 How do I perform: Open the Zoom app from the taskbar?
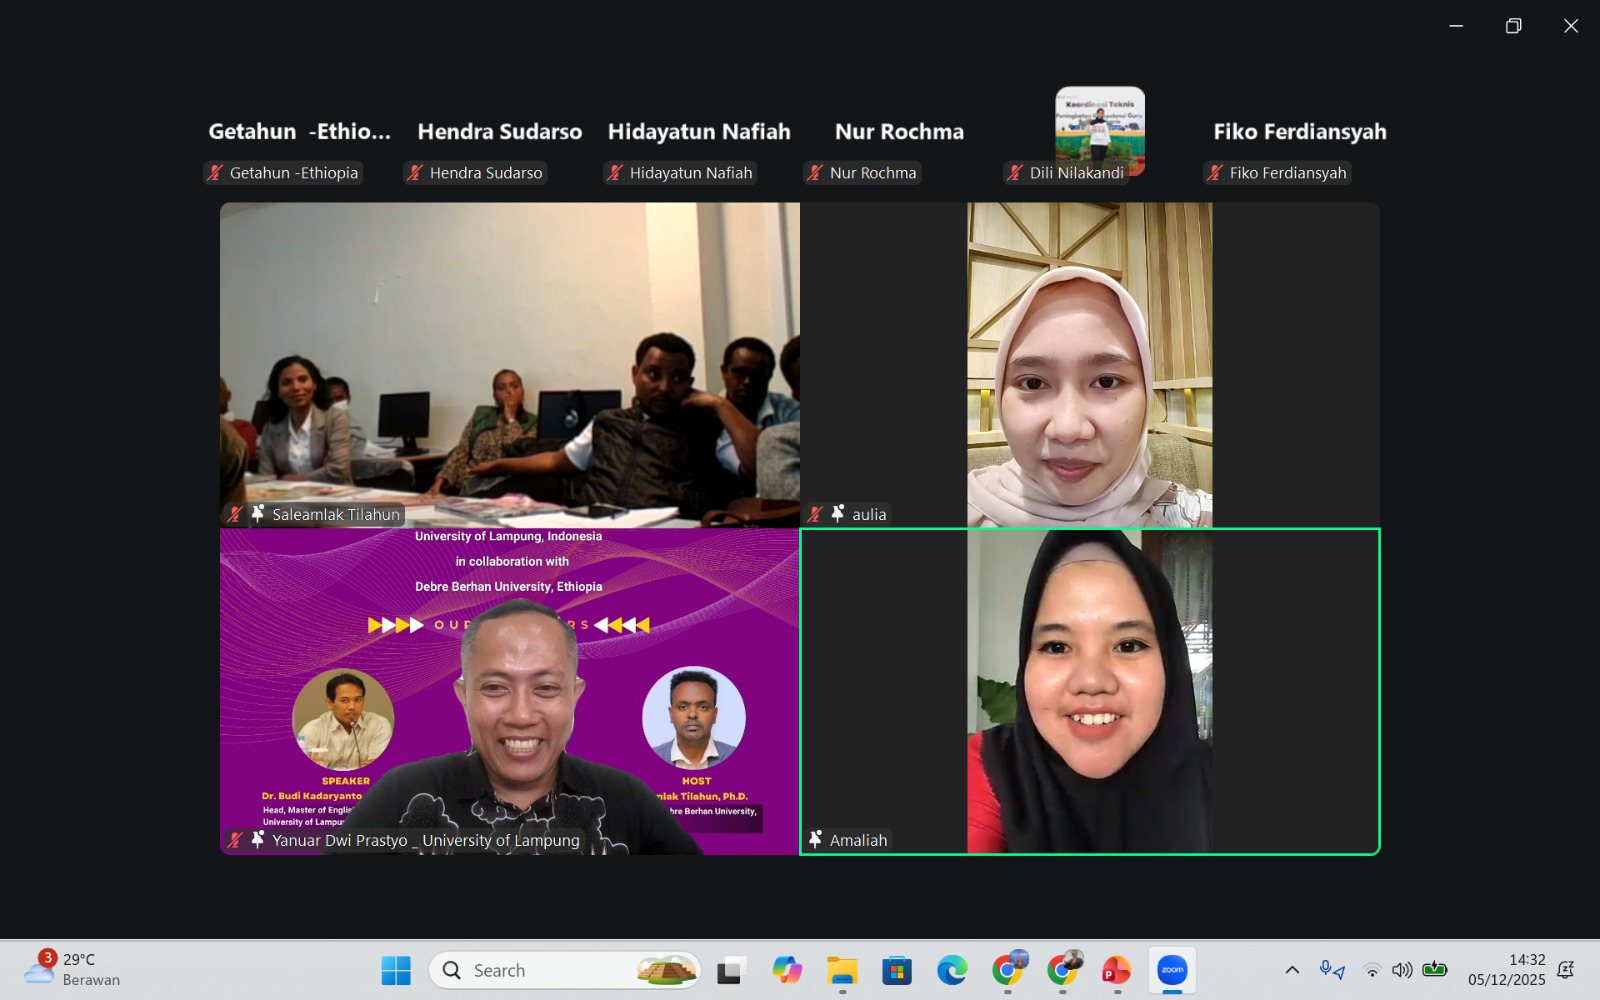click(x=1171, y=970)
